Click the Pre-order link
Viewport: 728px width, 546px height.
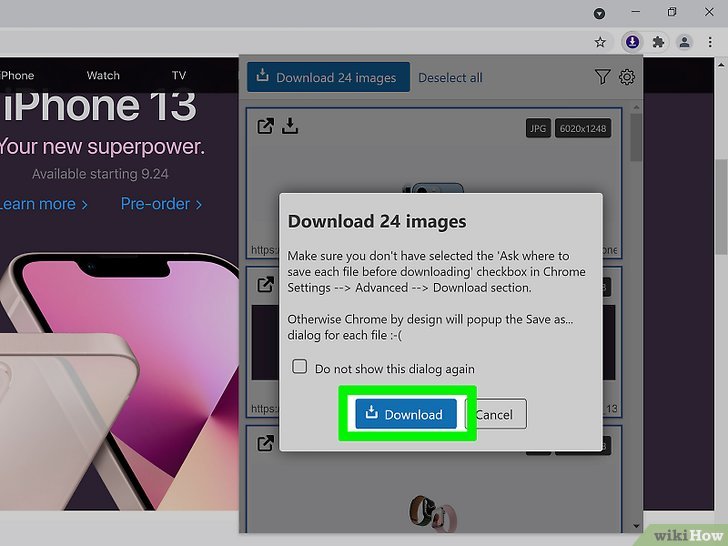coord(161,204)
